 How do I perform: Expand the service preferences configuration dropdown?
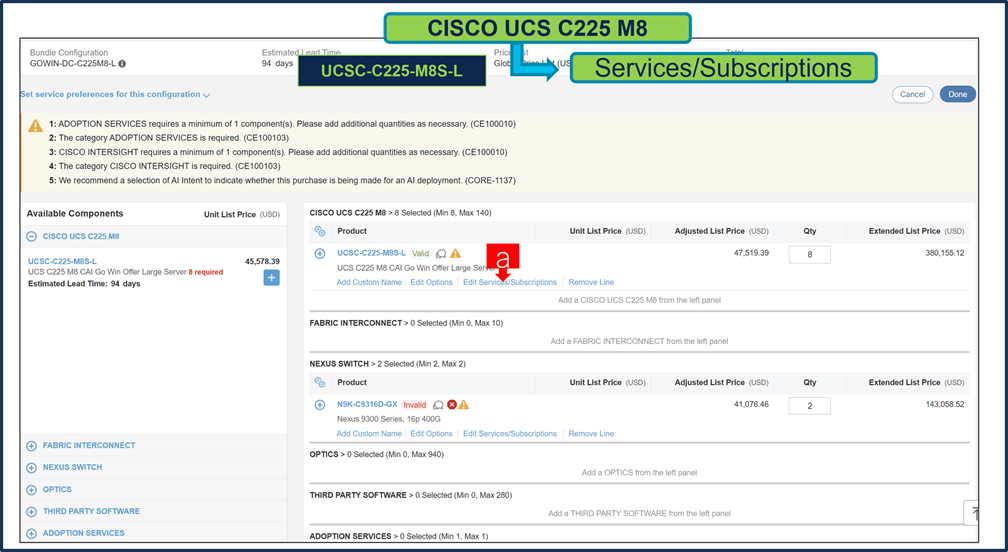[116, 94]
